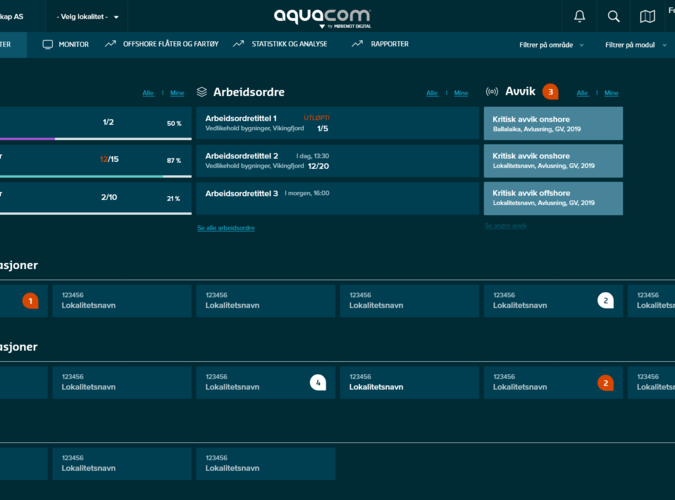The width and height of the screenshot is (675, 500).
Task: Open Arbeidsordretittel 3 work order
Action: pyautogui.click(x=338, y=198)
